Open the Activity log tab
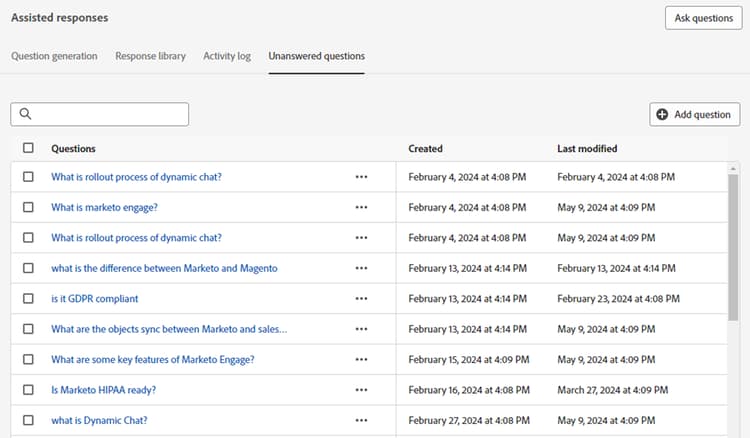750x438 pixels. (x=227, y=56)
